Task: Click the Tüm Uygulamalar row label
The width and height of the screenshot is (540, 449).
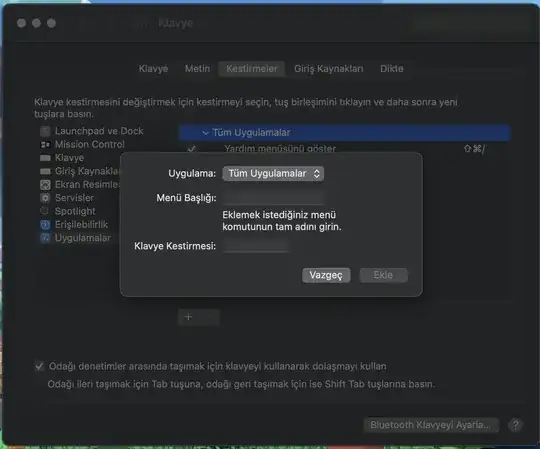Action: point(251,133)
